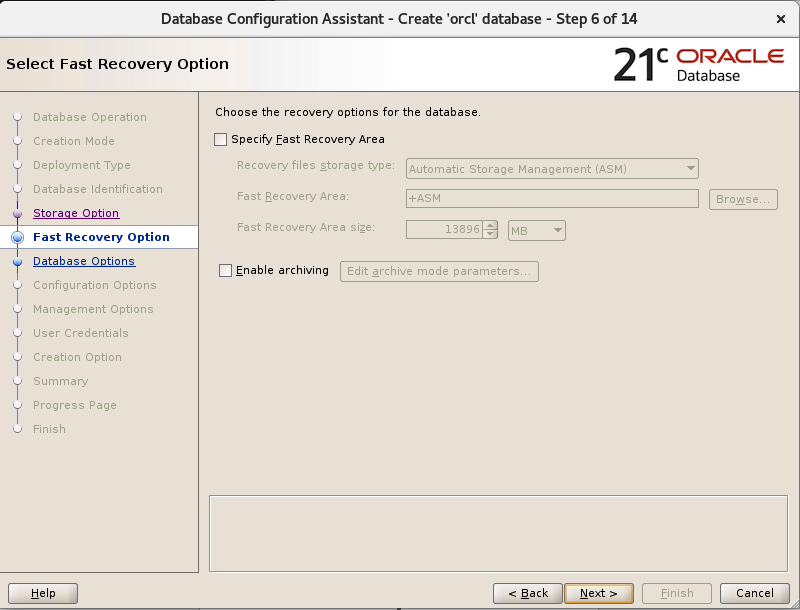Click the Browse button for Fast Recovery Area

(743, 199)
